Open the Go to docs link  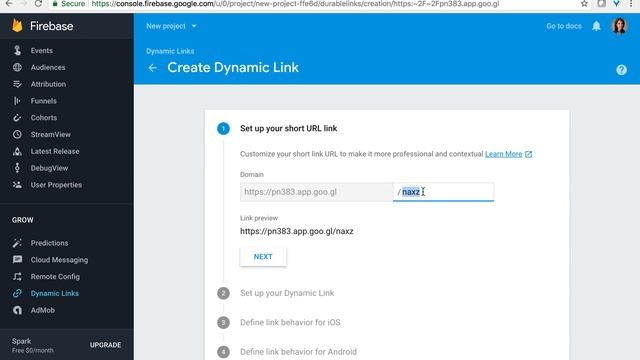[564, 26]
